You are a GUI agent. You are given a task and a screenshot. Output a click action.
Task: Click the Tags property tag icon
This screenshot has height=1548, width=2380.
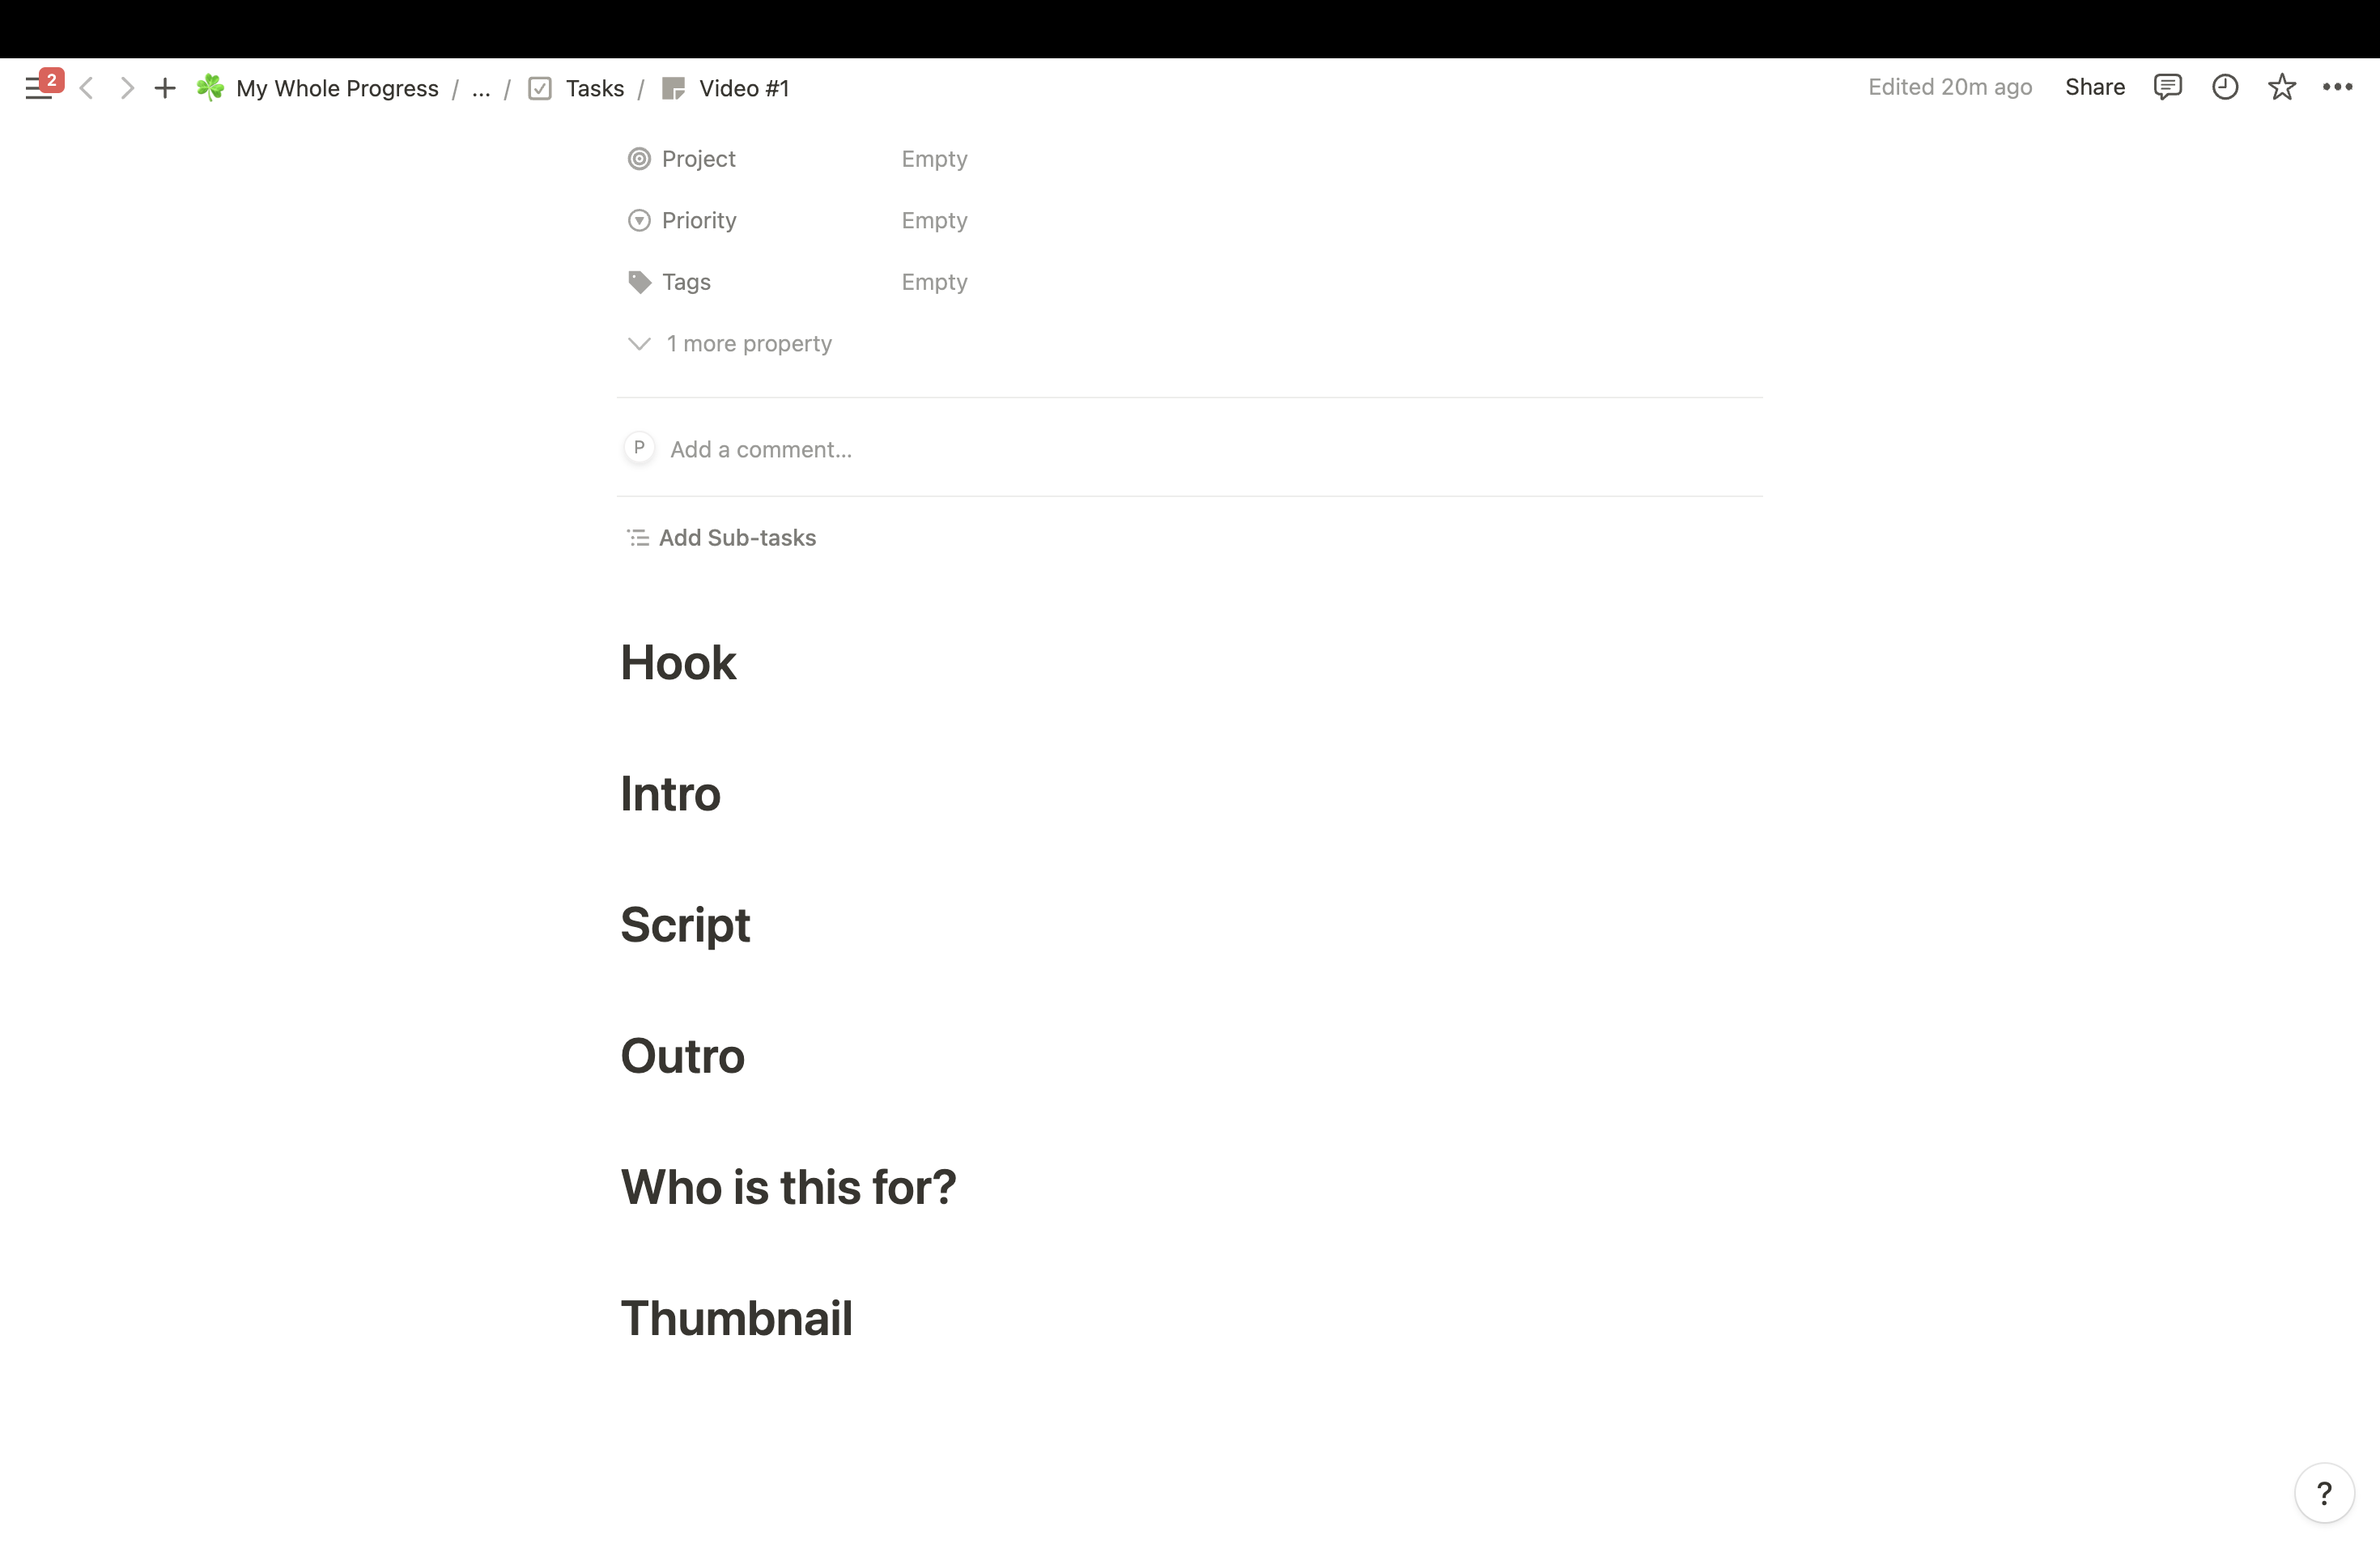point(639,282)
